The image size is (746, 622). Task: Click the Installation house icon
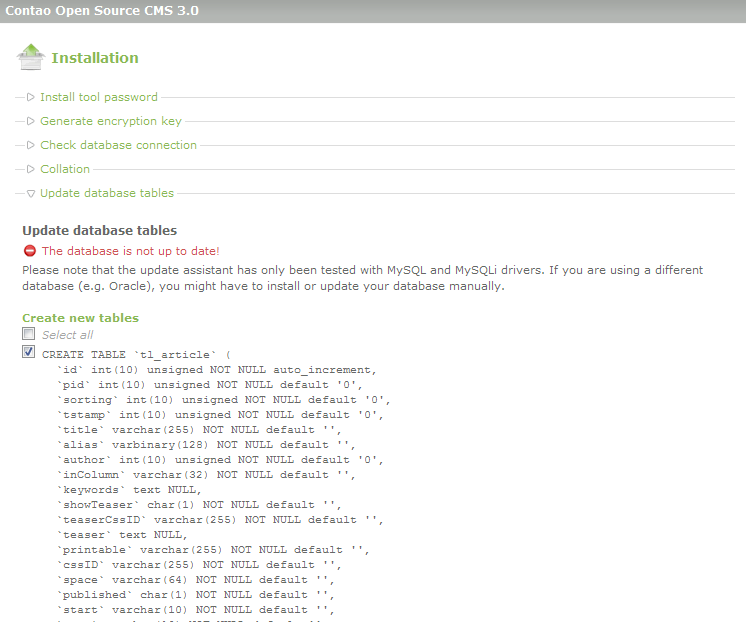click(x=31, y=57)
